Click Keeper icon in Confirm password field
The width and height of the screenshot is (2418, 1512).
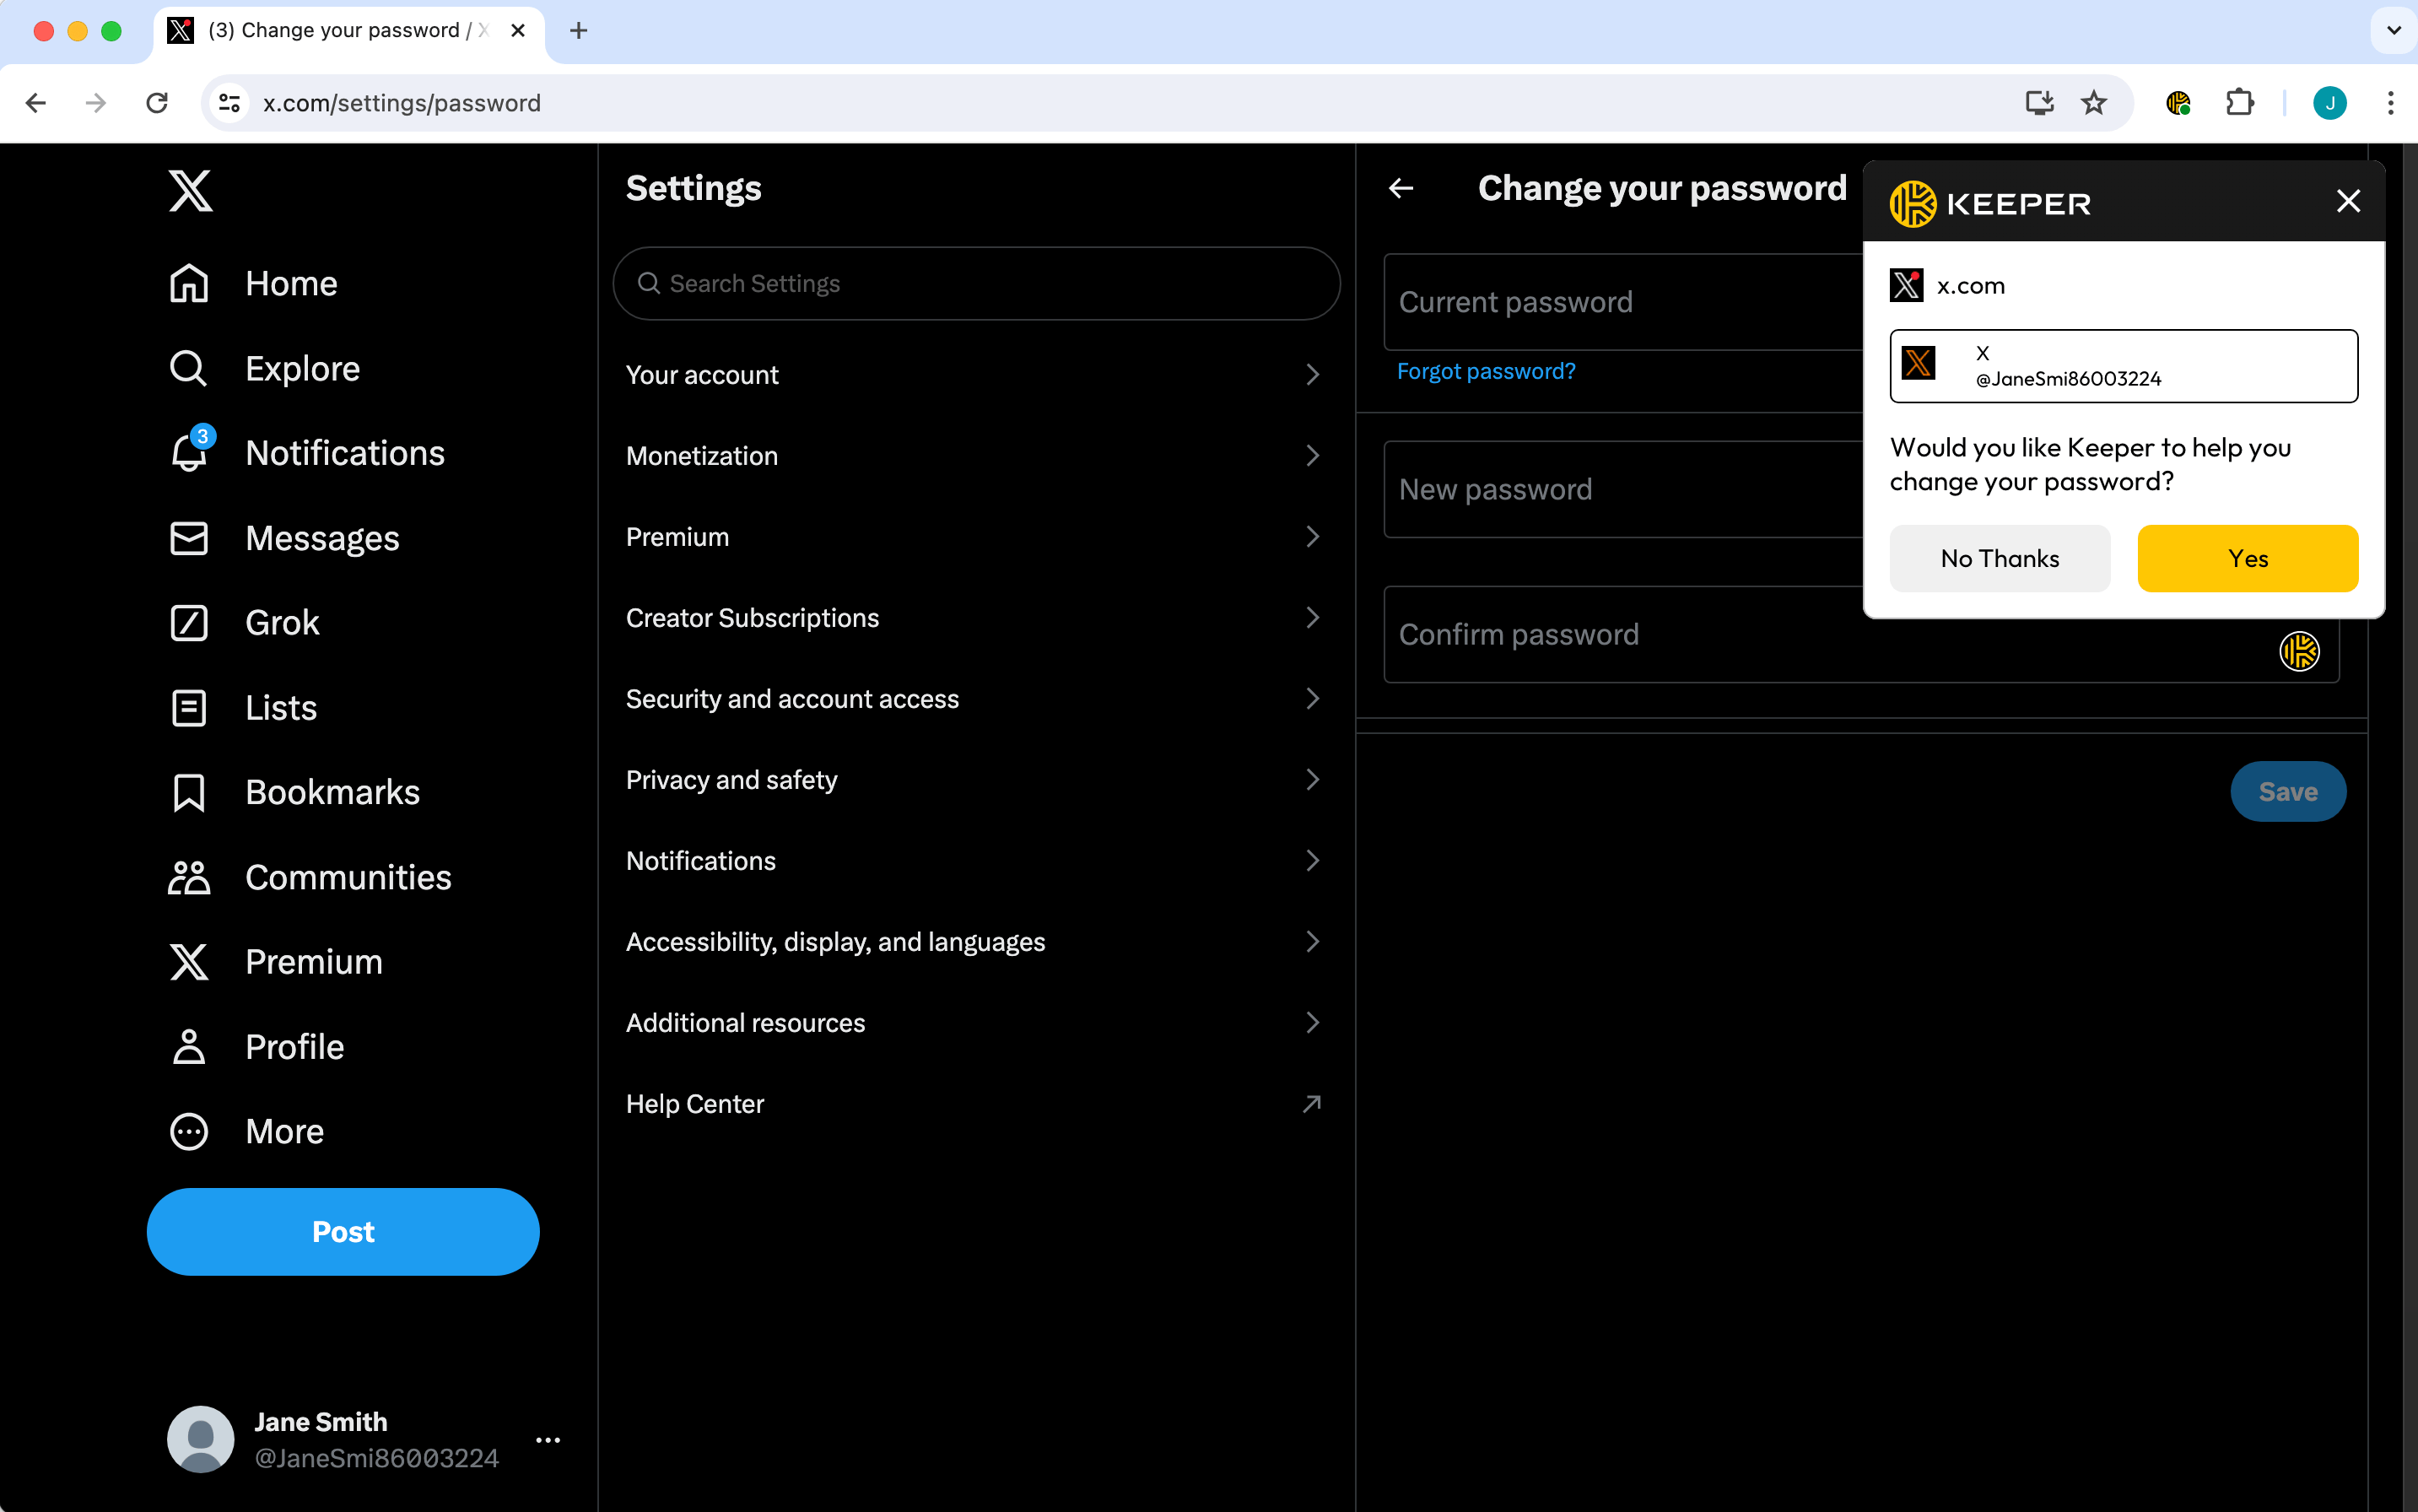click(2298, 651)
